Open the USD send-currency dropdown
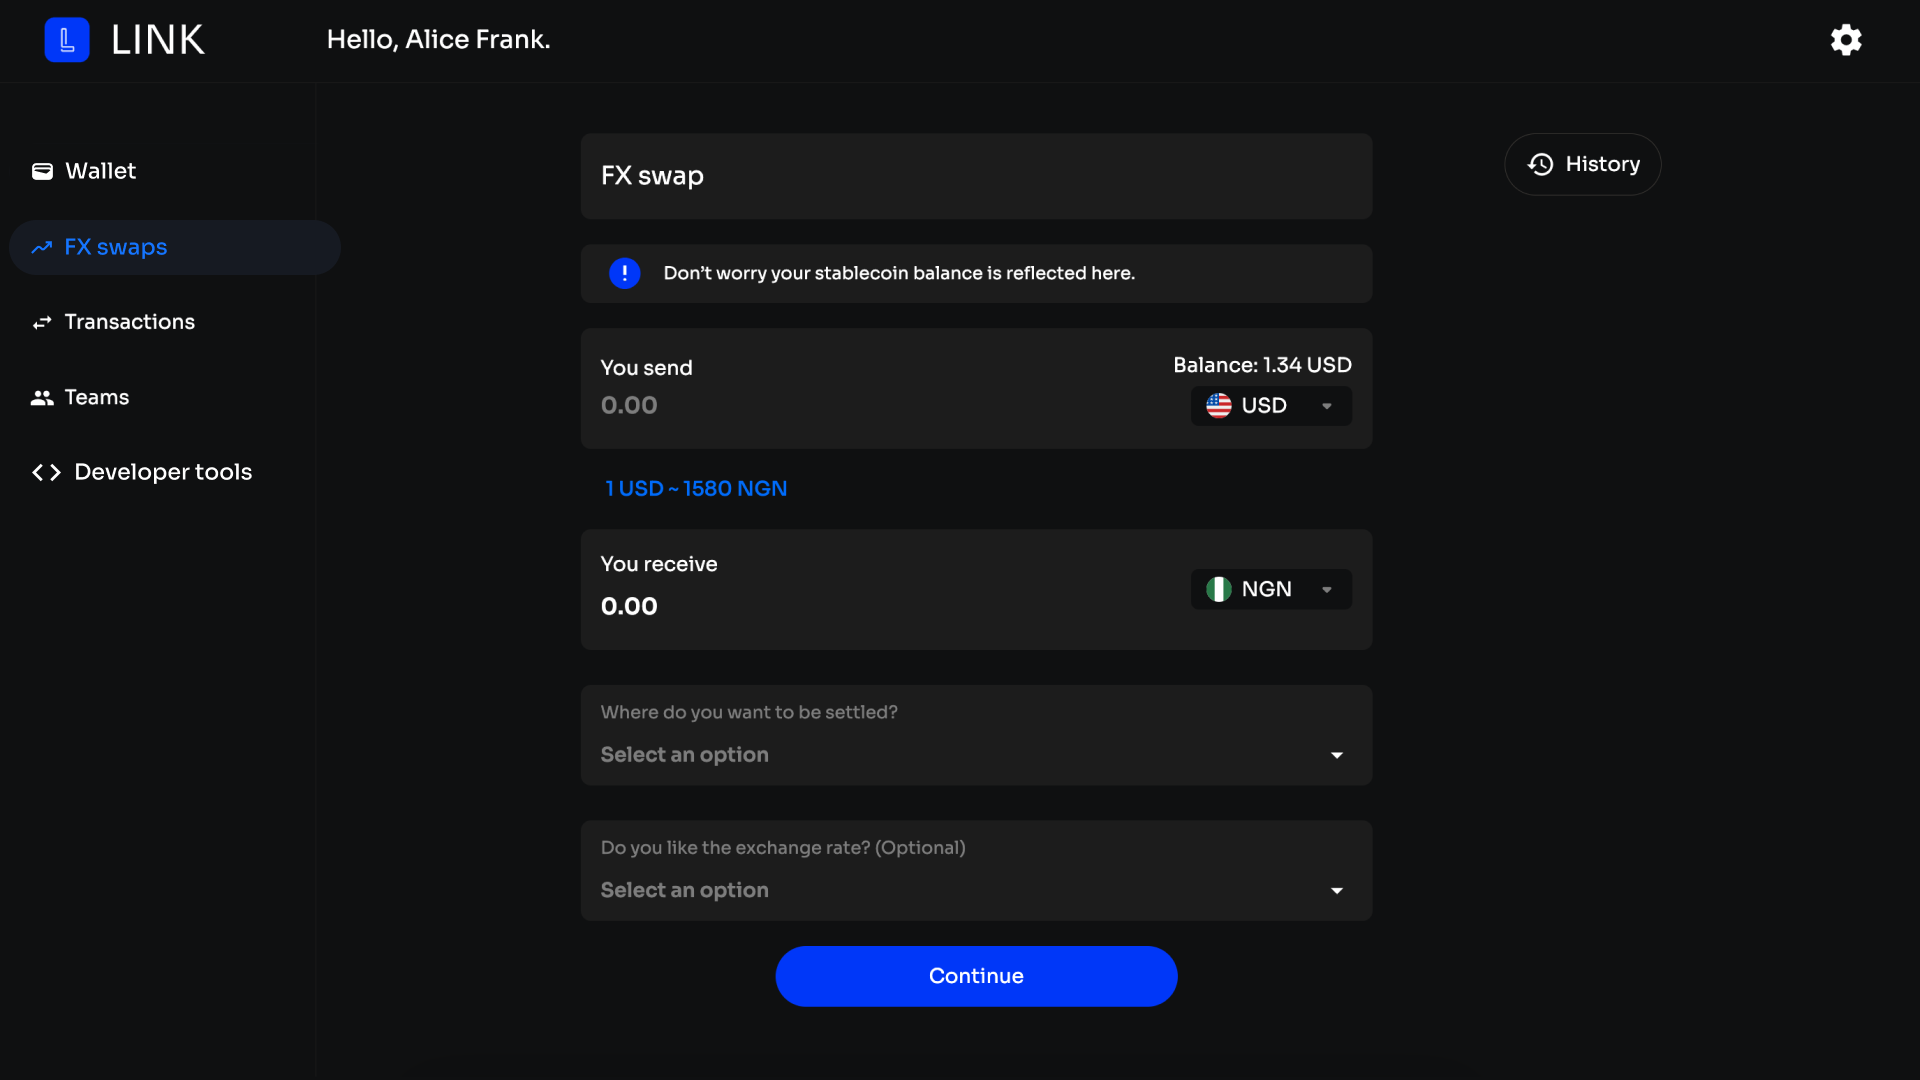 click(1271, 406)
